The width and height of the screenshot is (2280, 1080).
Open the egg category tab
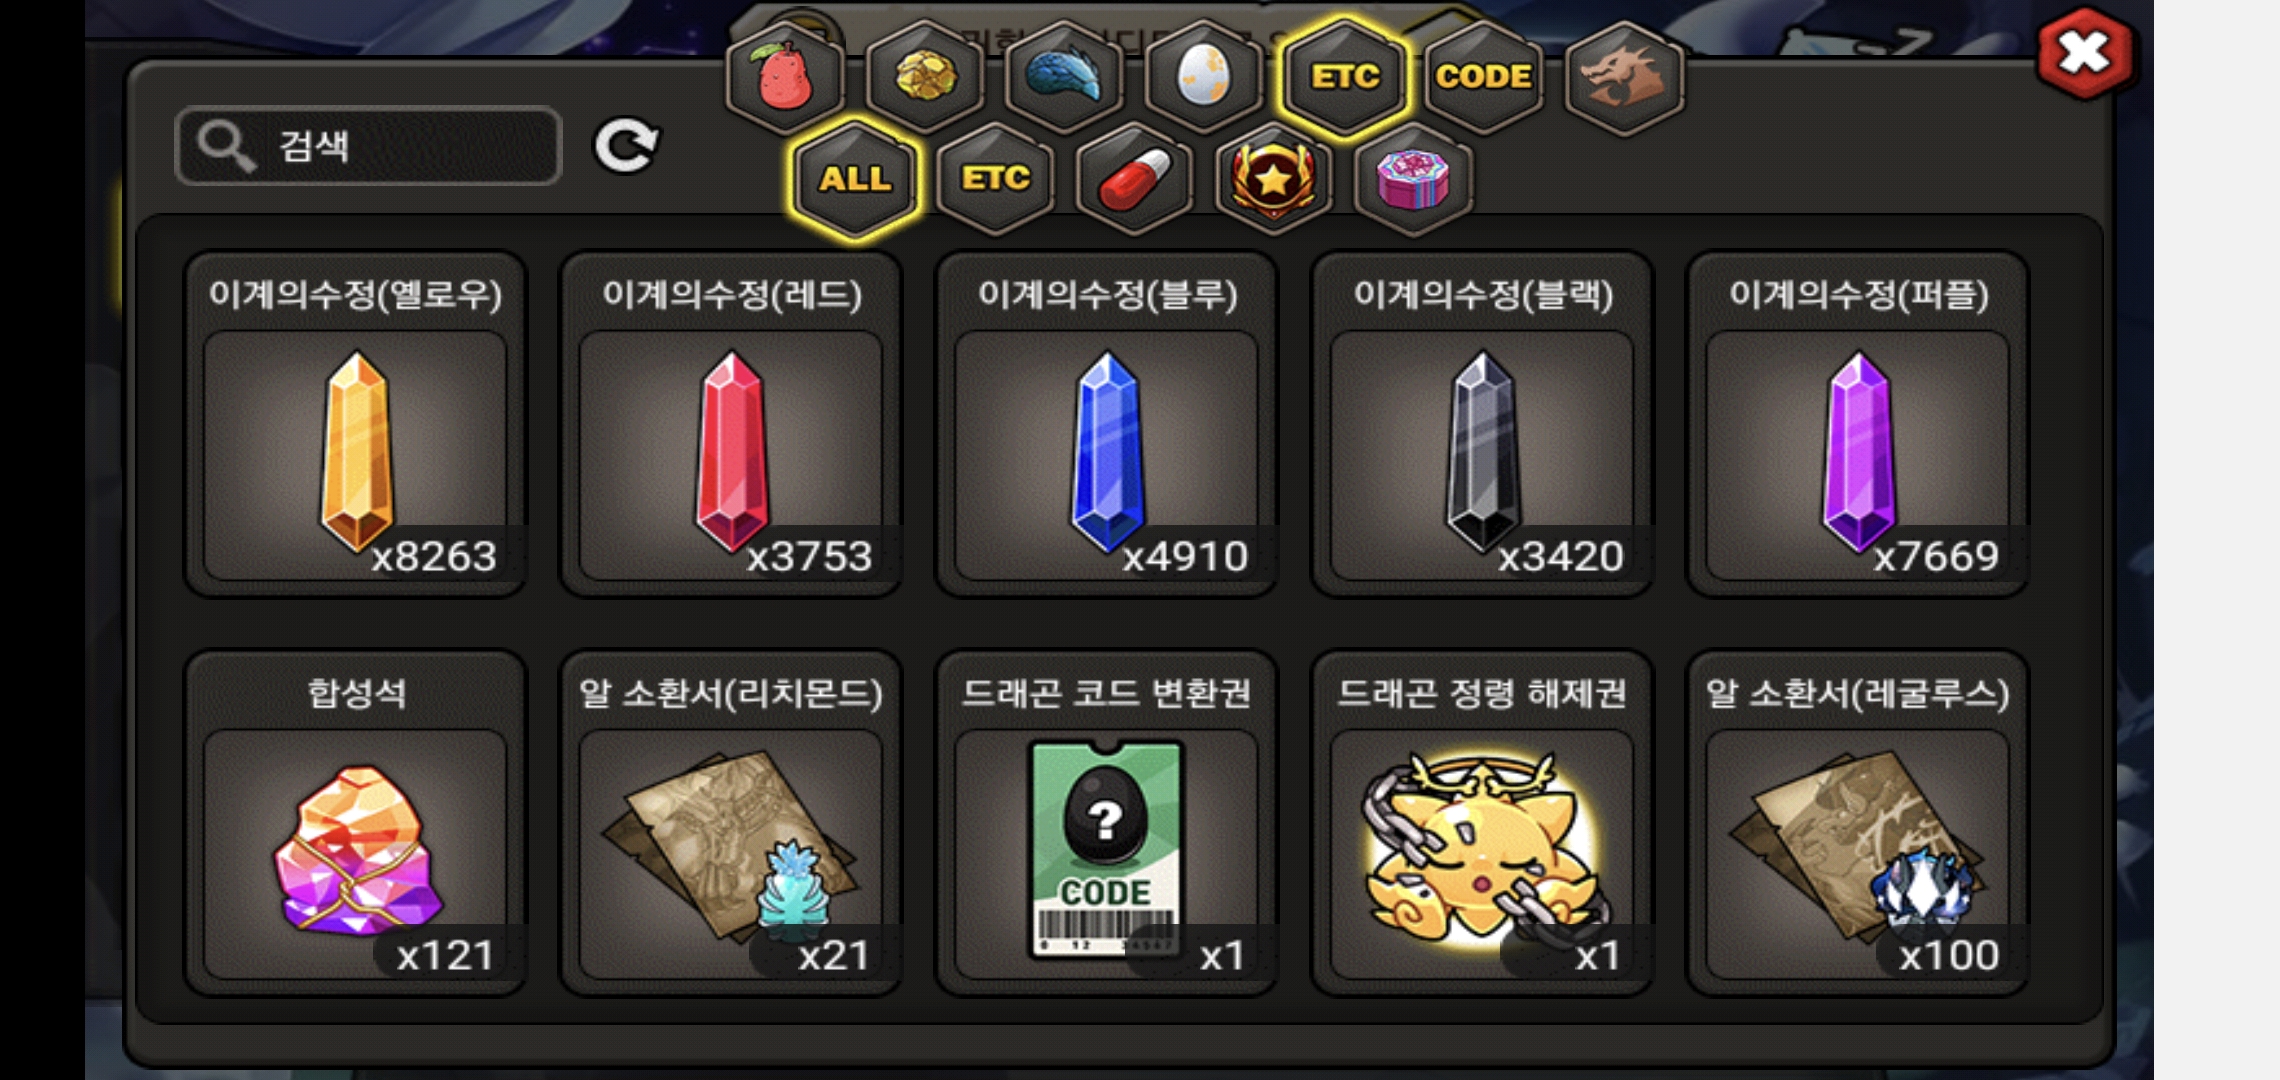(1203, 77)
